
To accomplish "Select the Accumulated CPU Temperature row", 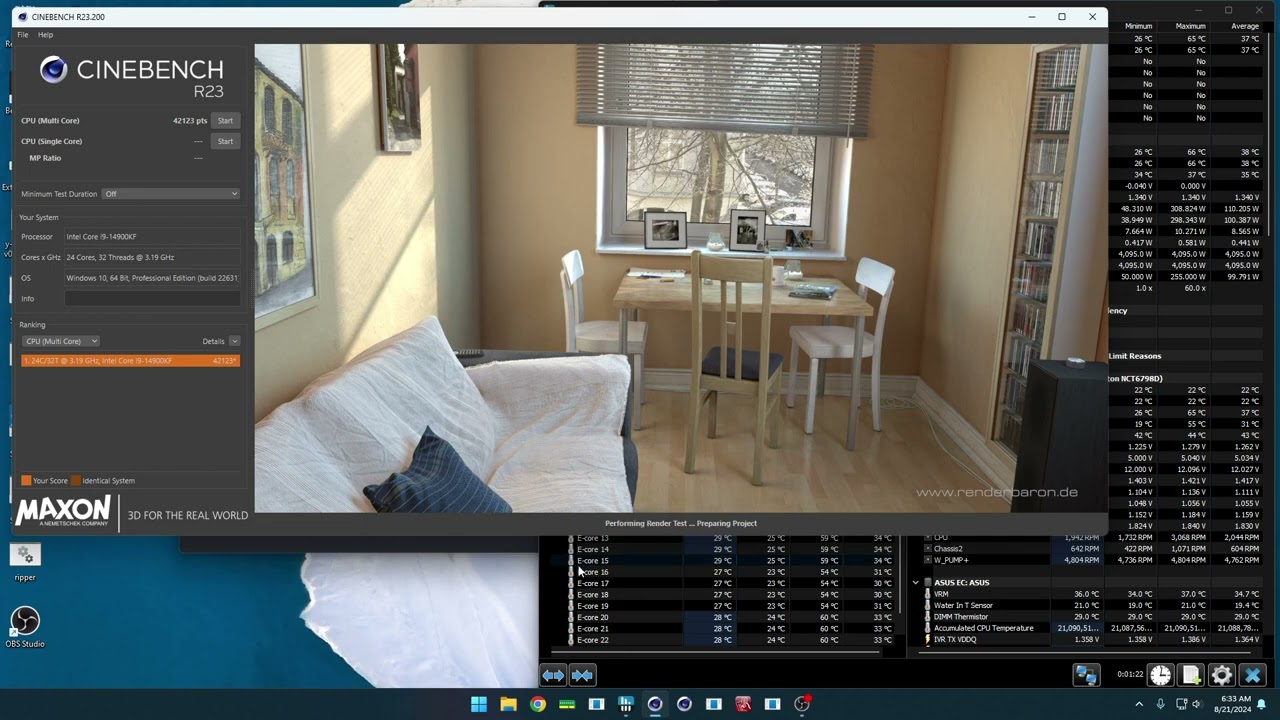I will (x=1092, y=628).
